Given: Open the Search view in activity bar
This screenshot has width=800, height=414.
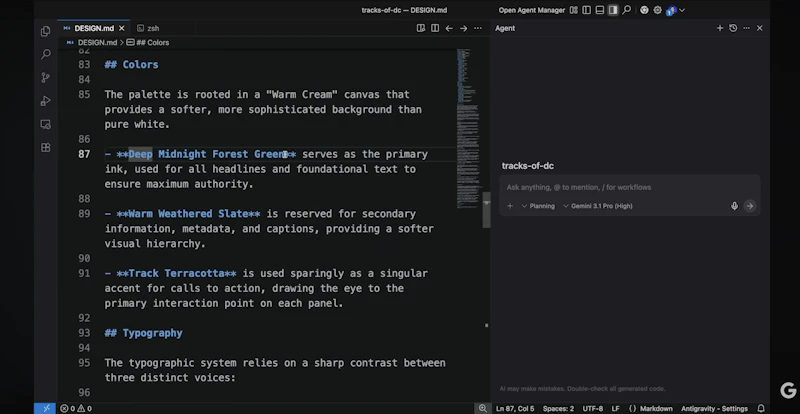Looking at the screenshot, I should point(45,54).
